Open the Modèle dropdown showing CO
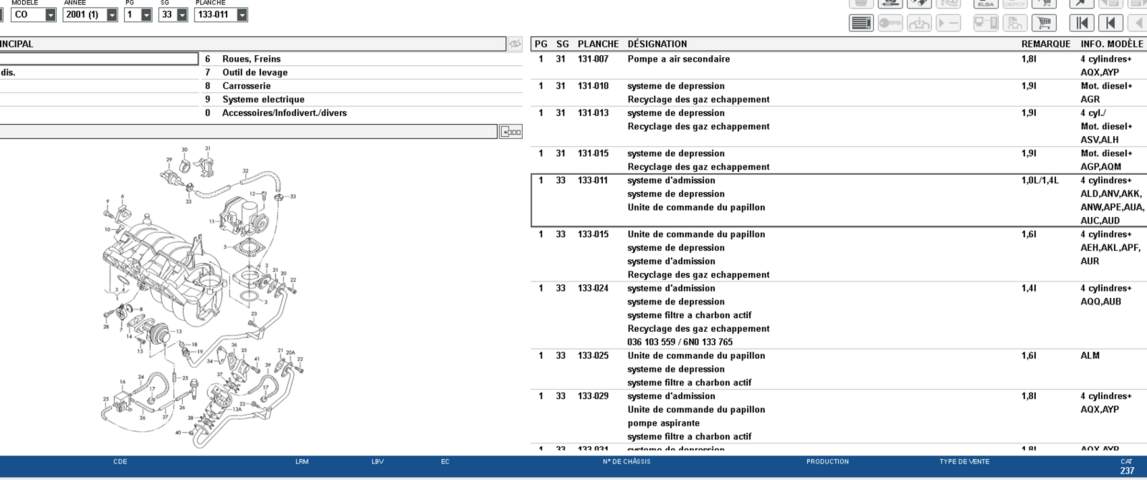This screenshot has height=480, width=1147. pyautogui.click(x=34, y=15)
